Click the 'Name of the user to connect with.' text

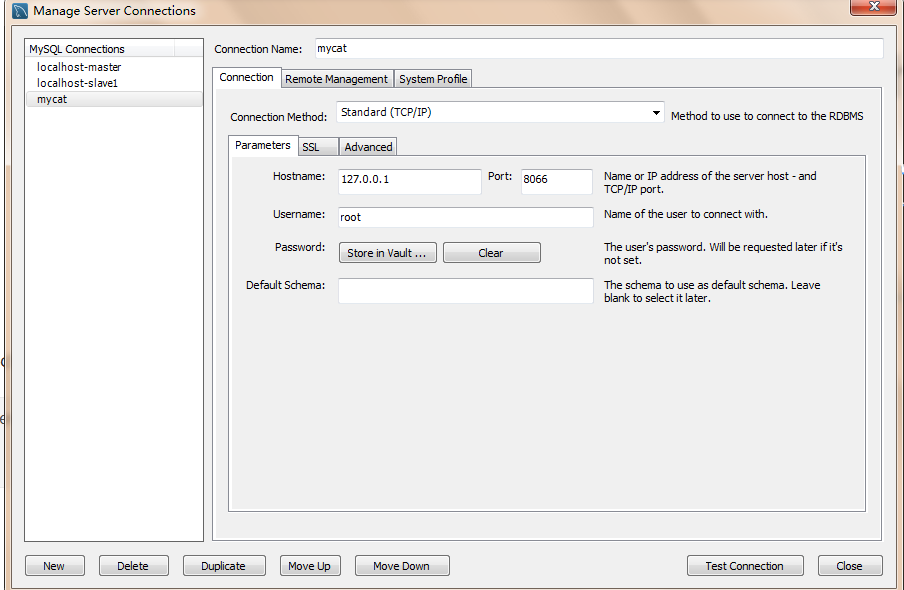[685, 214]
